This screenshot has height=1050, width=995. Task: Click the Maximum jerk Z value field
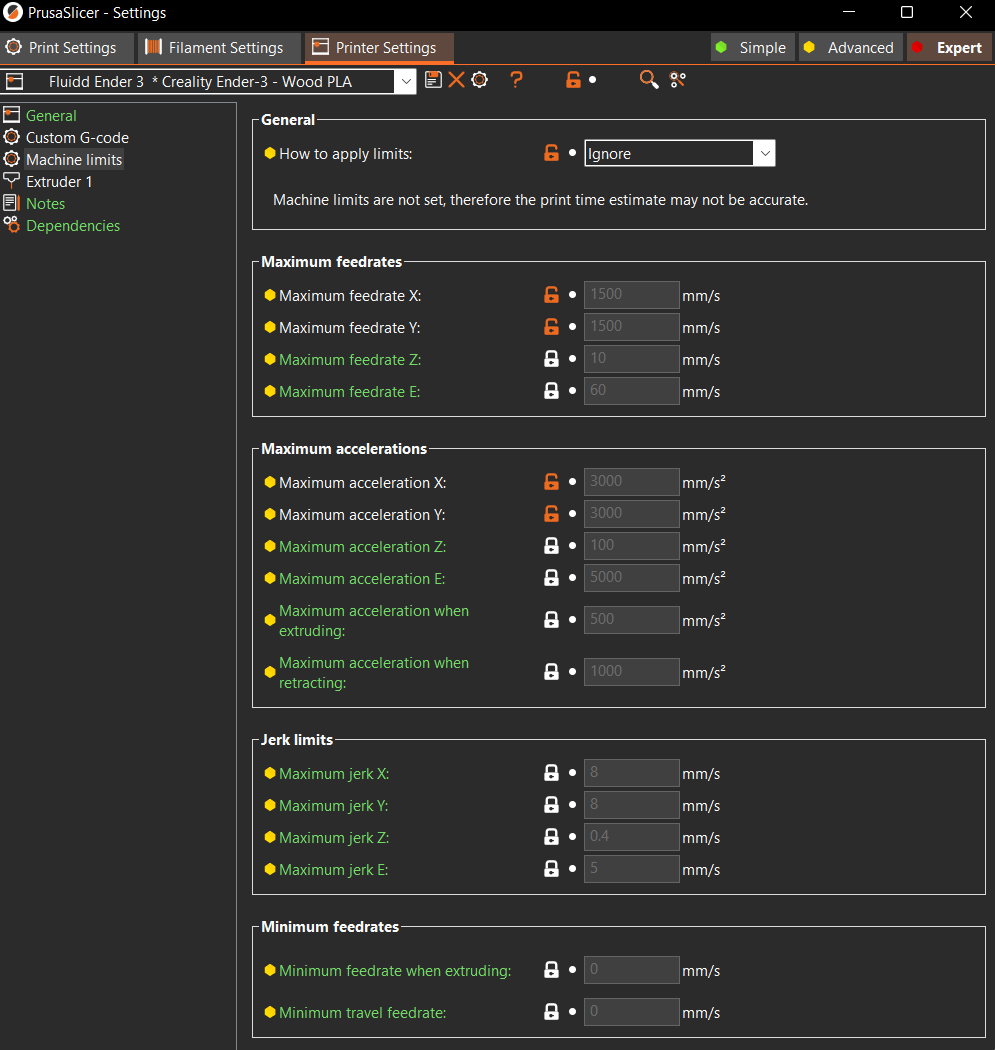pyautogui.click(x=631, y=837)
